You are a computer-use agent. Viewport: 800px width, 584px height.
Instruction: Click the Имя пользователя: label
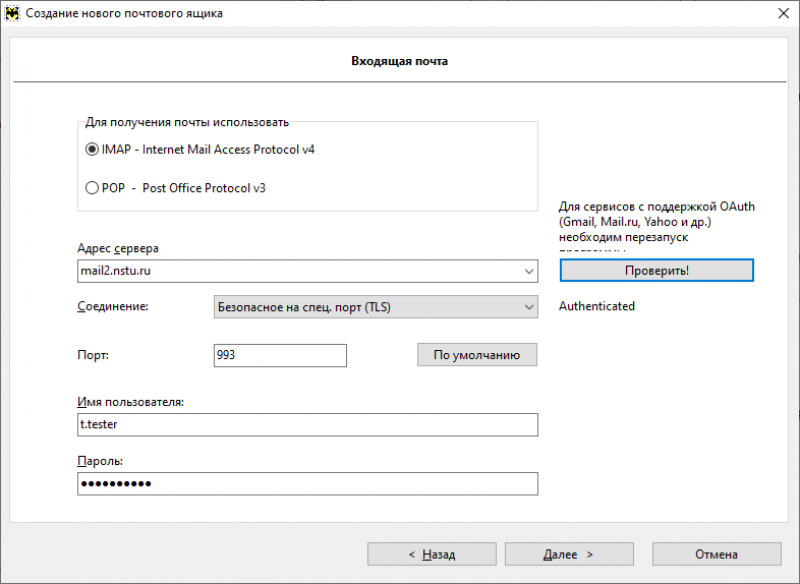(131, 402)
